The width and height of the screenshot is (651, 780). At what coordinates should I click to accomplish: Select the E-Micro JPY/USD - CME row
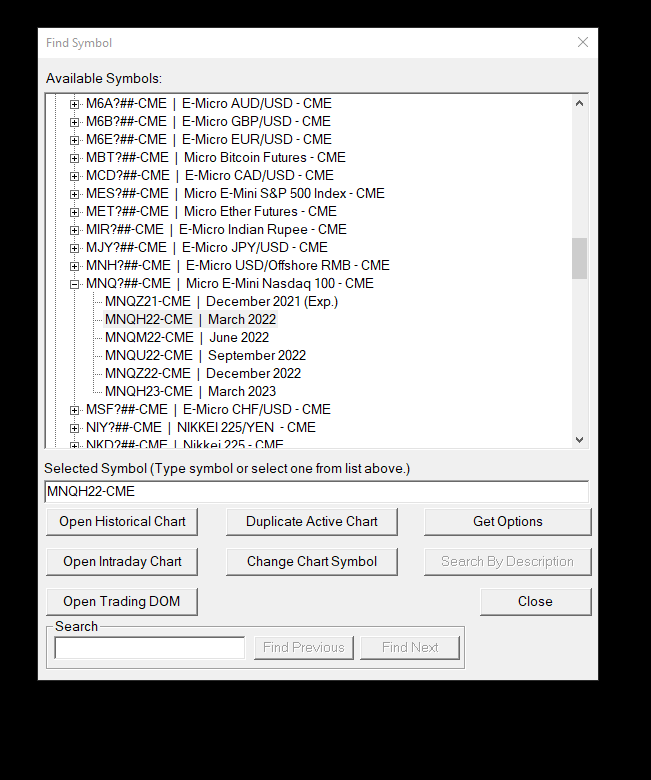click(x=207, y=247)
